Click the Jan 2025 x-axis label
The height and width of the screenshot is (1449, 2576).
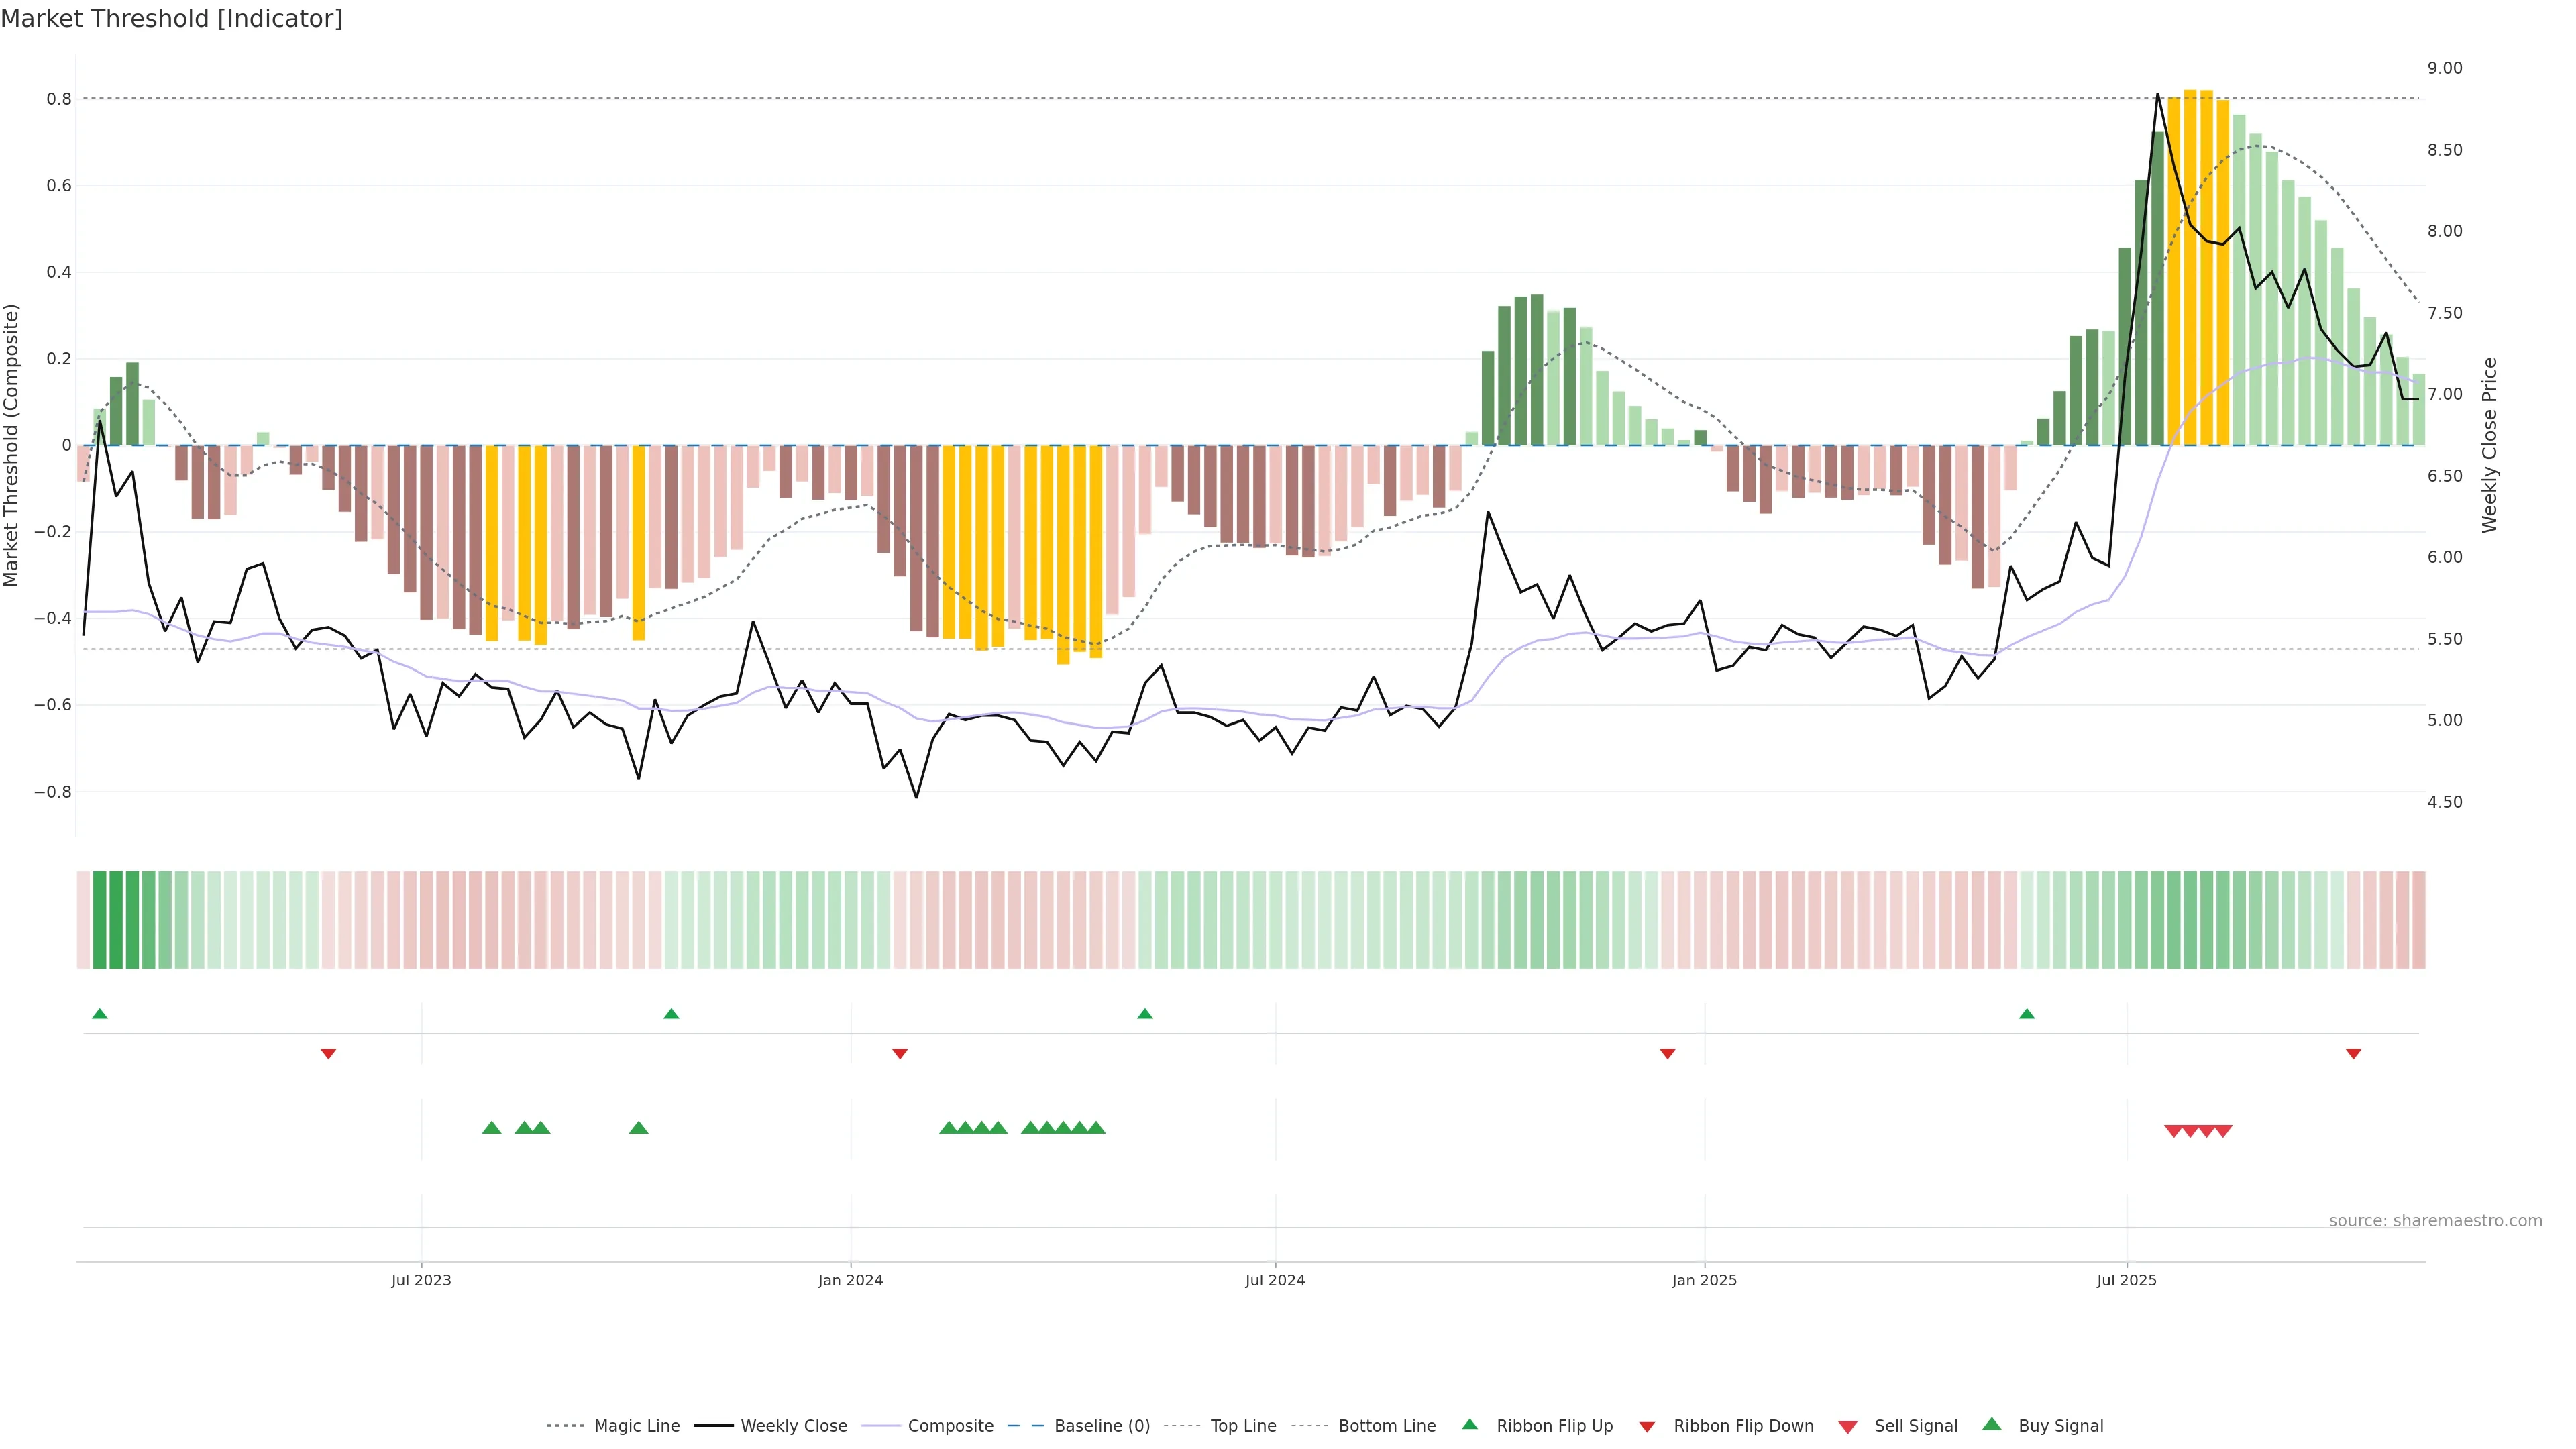(1704, 1280)
